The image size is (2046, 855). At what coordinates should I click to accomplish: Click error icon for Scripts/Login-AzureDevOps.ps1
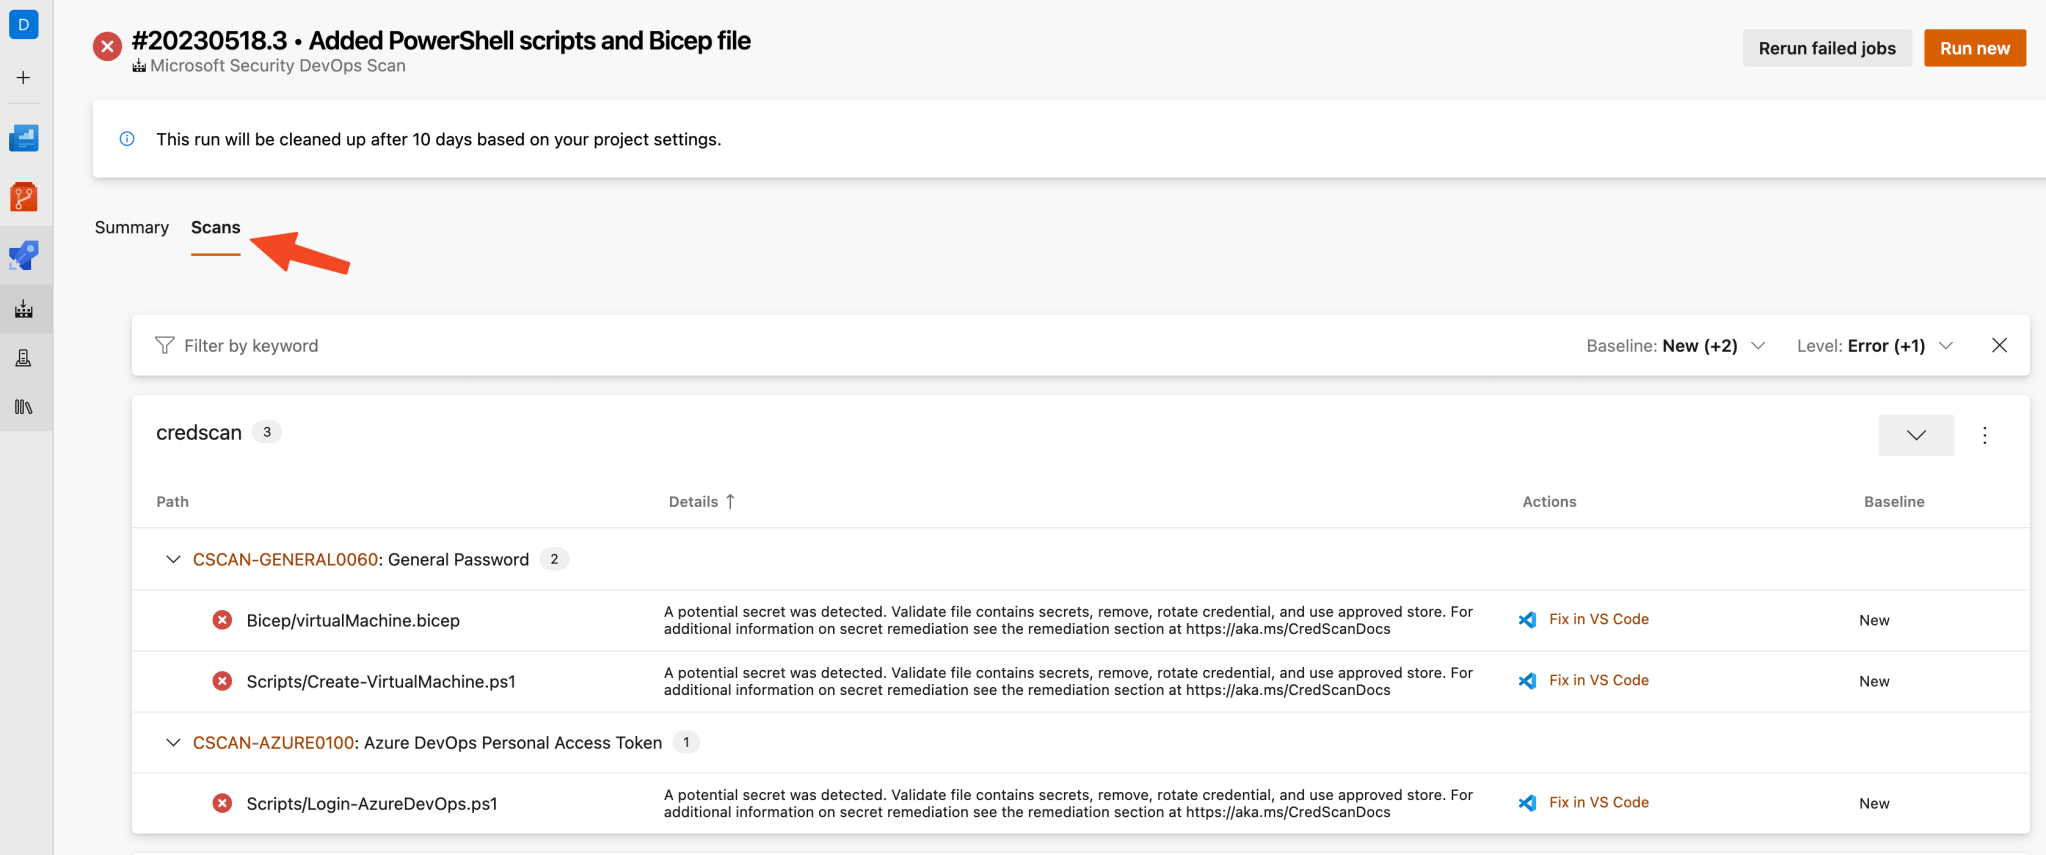pyautogui.click(x=222, y=803)
